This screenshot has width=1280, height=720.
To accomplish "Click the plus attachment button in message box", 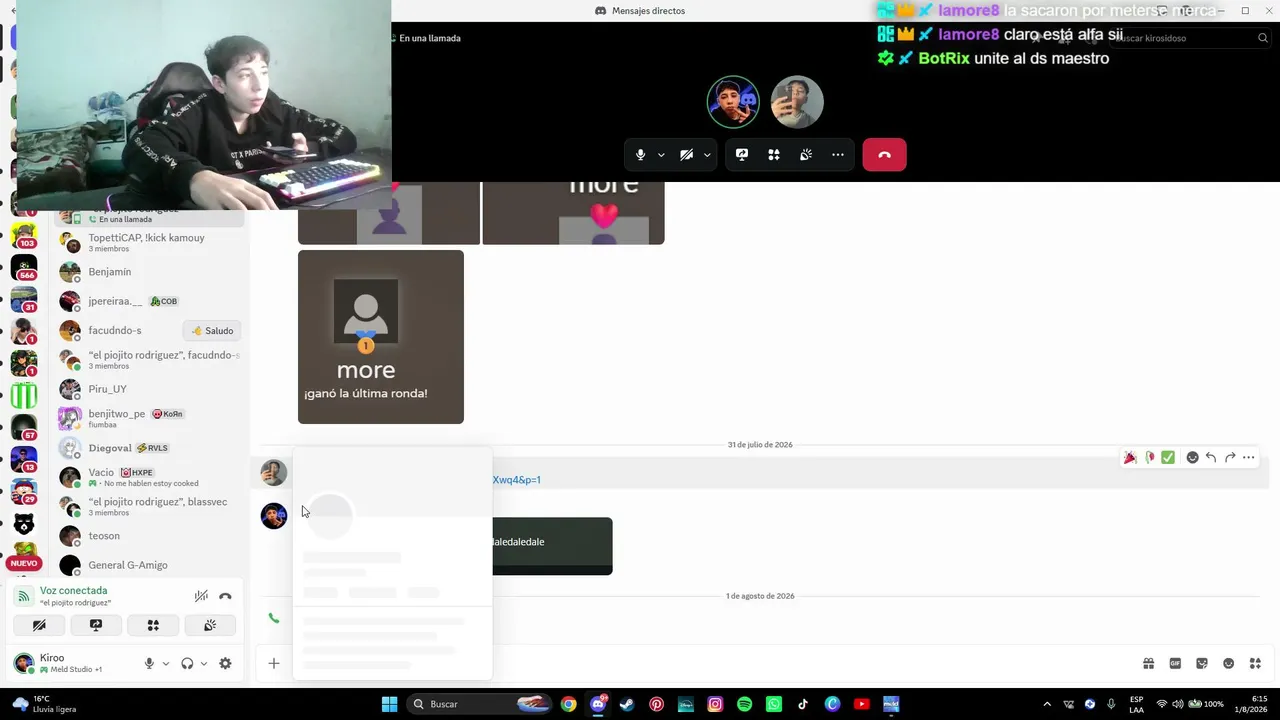I will tap(273, 663).
